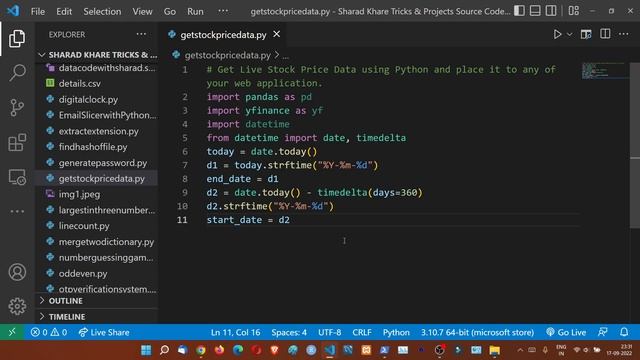Viewport: 640px width, 360px height.
Task: Open the Manage gear menu
Action: (17, 306)
